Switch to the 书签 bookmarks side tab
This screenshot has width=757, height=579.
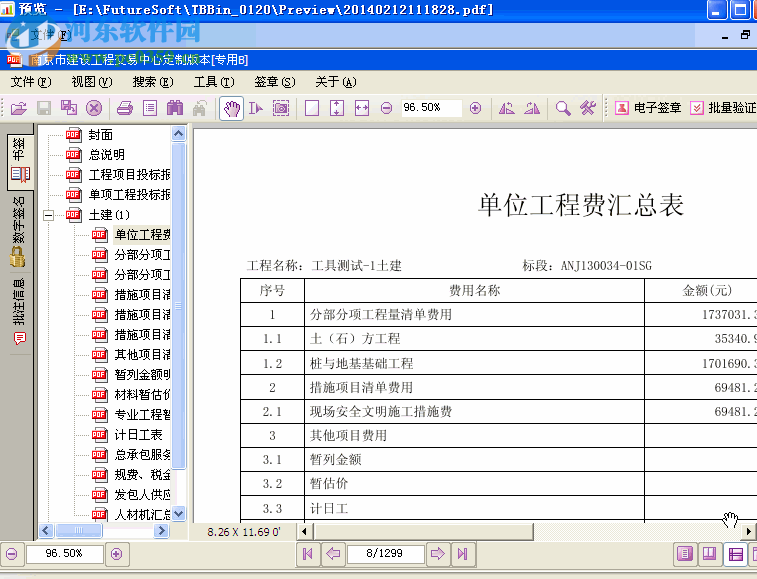(20, 161)
